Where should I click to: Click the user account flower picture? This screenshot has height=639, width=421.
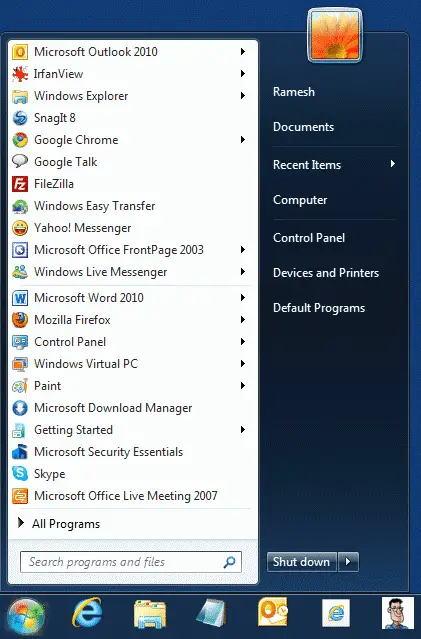click(335, 35)
